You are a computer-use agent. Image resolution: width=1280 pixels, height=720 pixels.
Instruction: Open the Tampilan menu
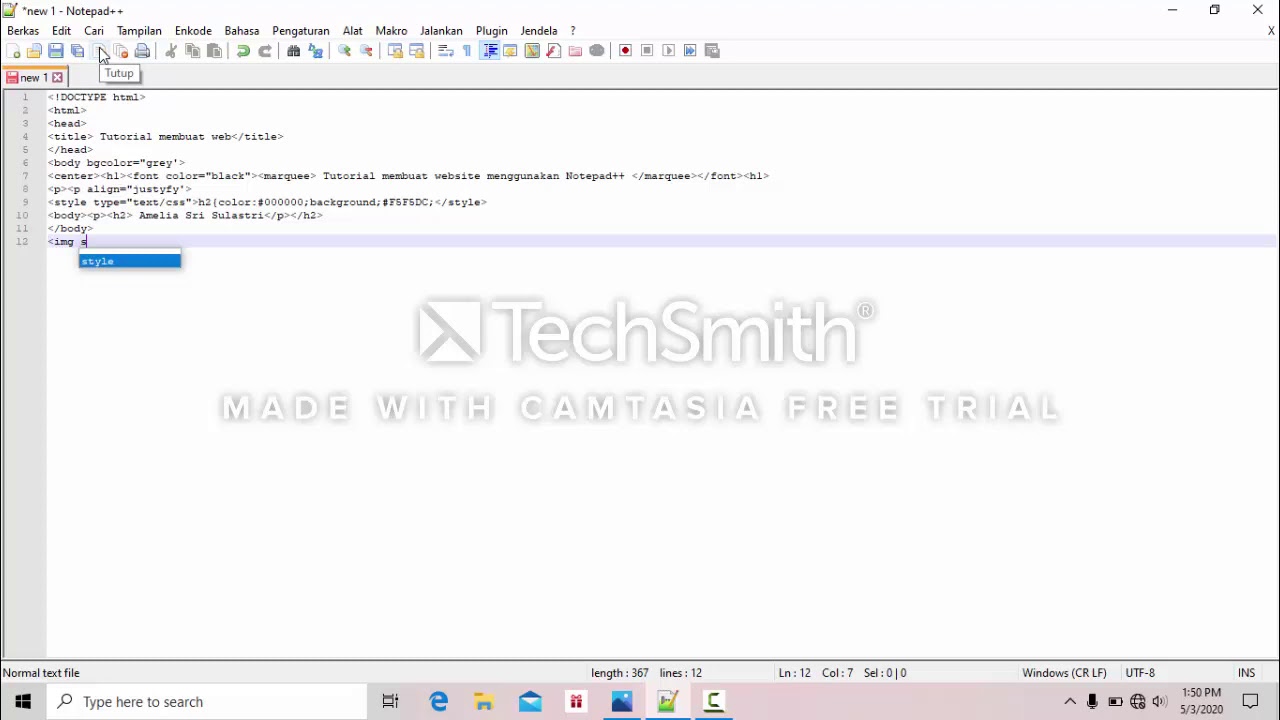[139, 31]
